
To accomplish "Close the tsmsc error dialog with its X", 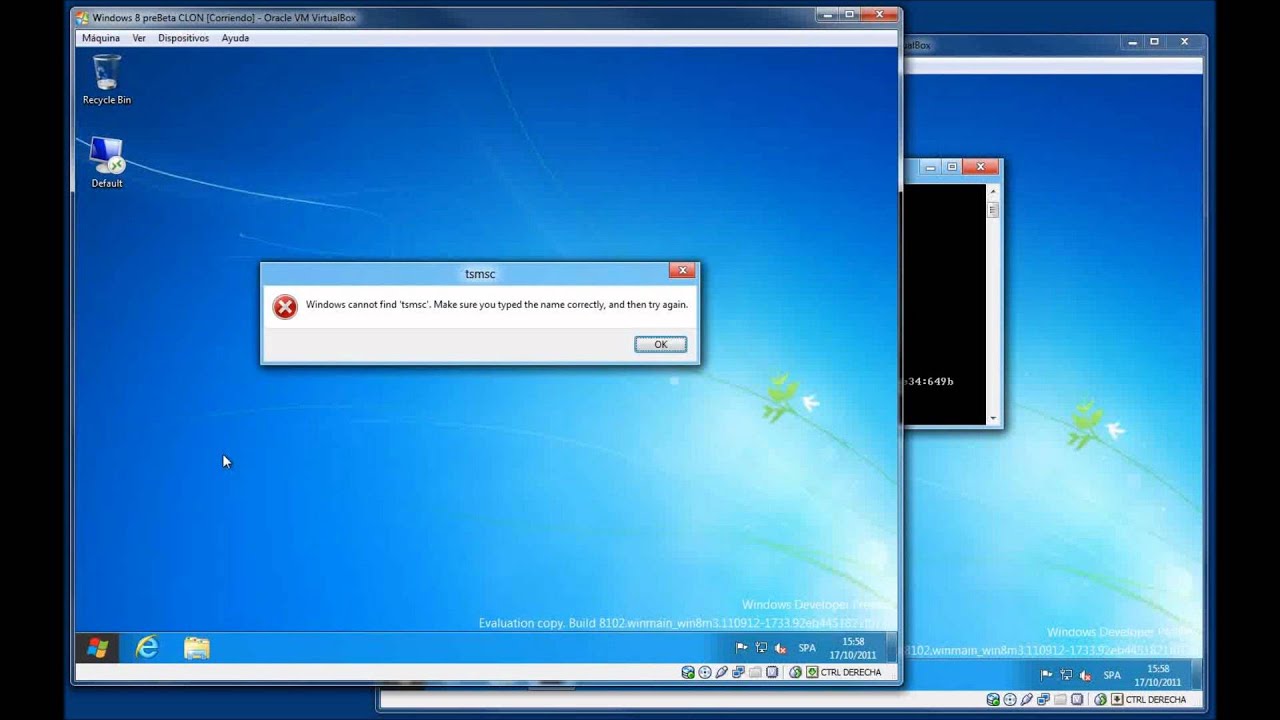I will pos(682,270).
